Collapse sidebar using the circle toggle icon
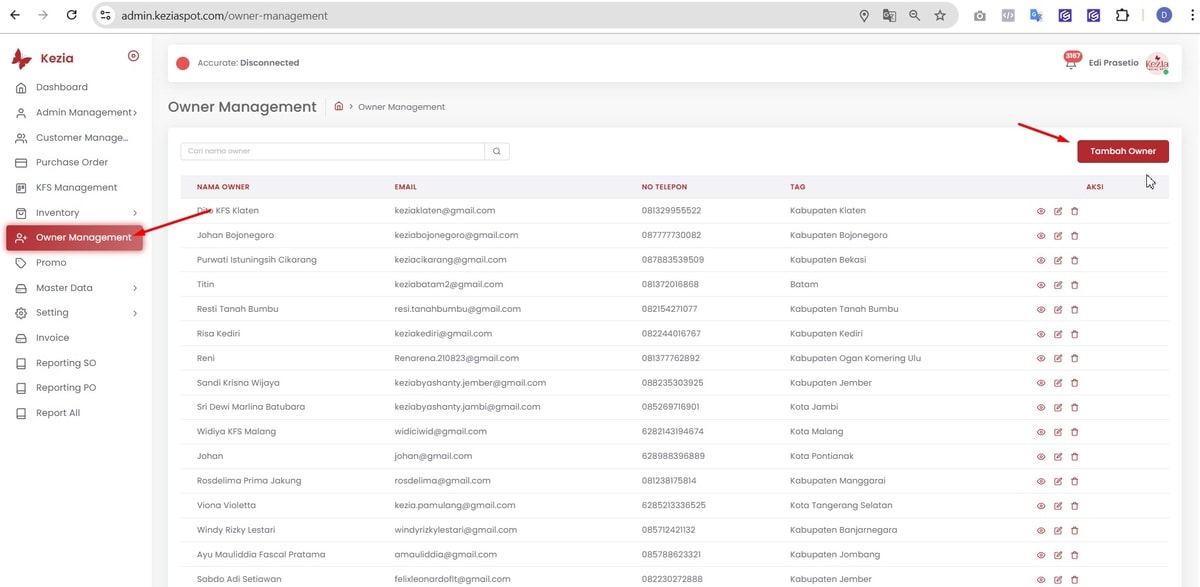1200x587 pixels. [133, 56]
